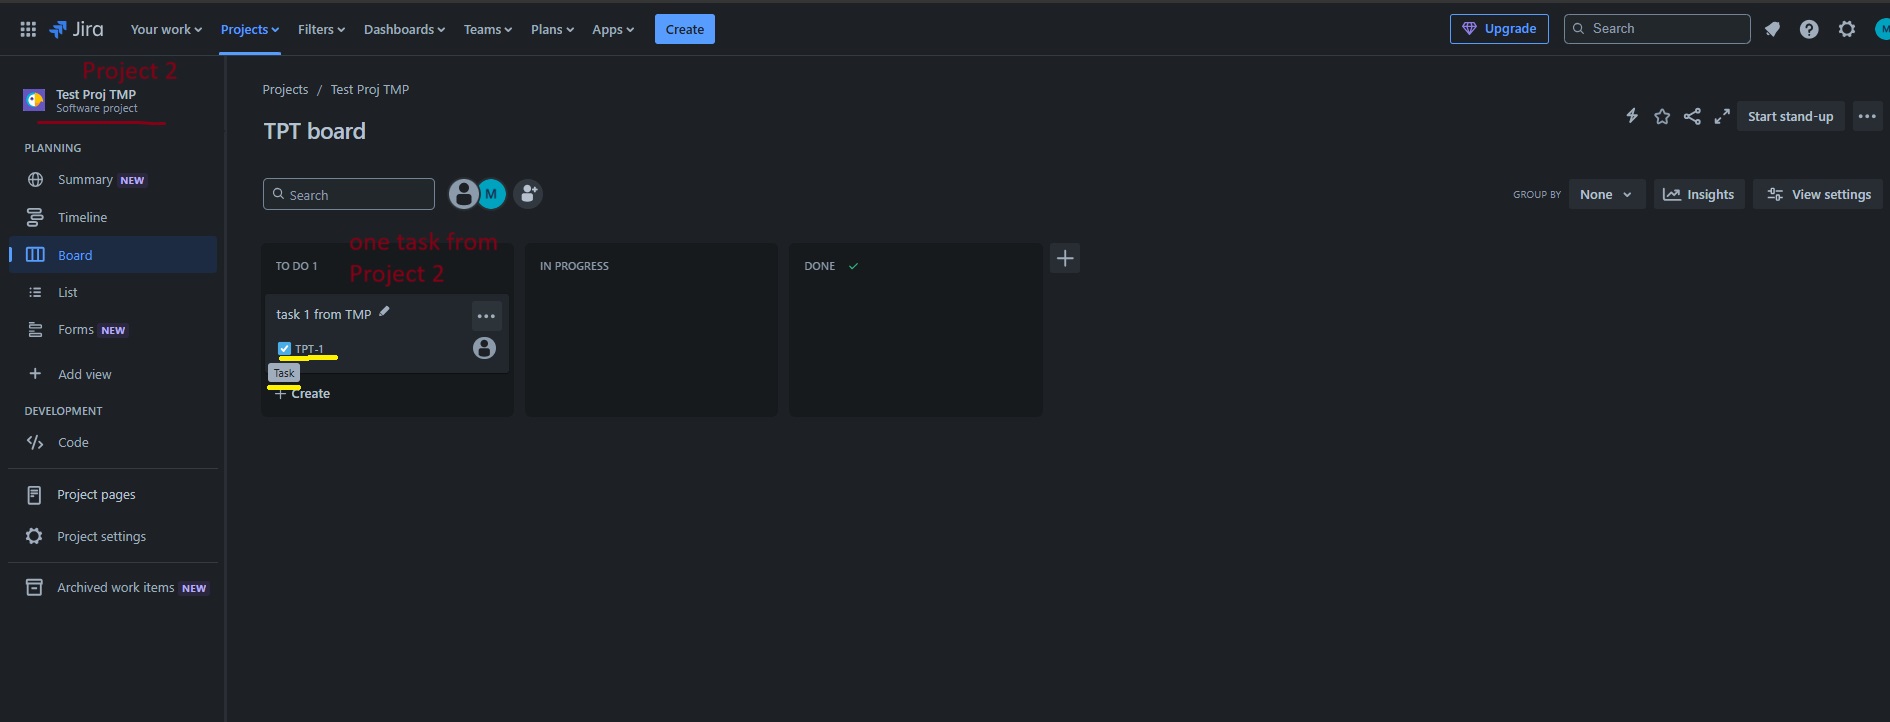Viewport: 1890px width, 722px height.
Task: Filter board by the unassigned avatar
Action: 463,194
